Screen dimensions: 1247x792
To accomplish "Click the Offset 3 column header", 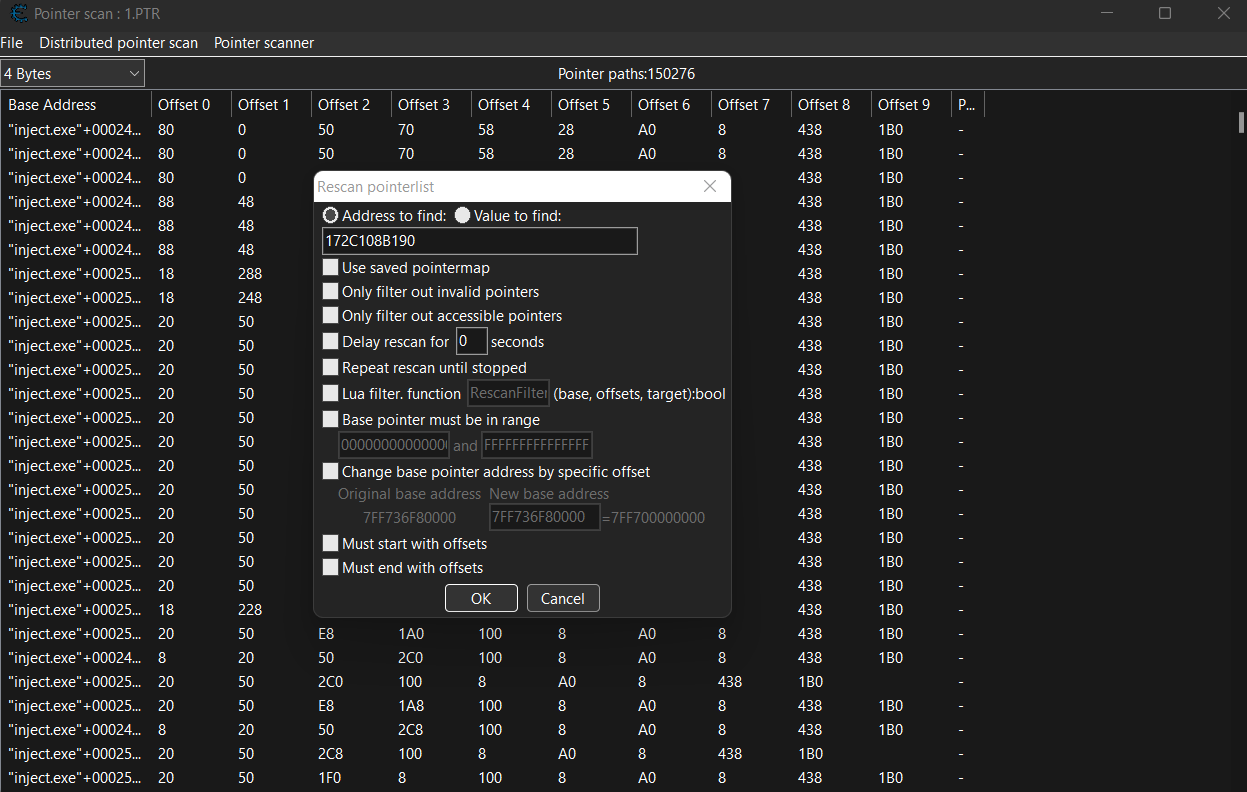I will pos(432,105).
